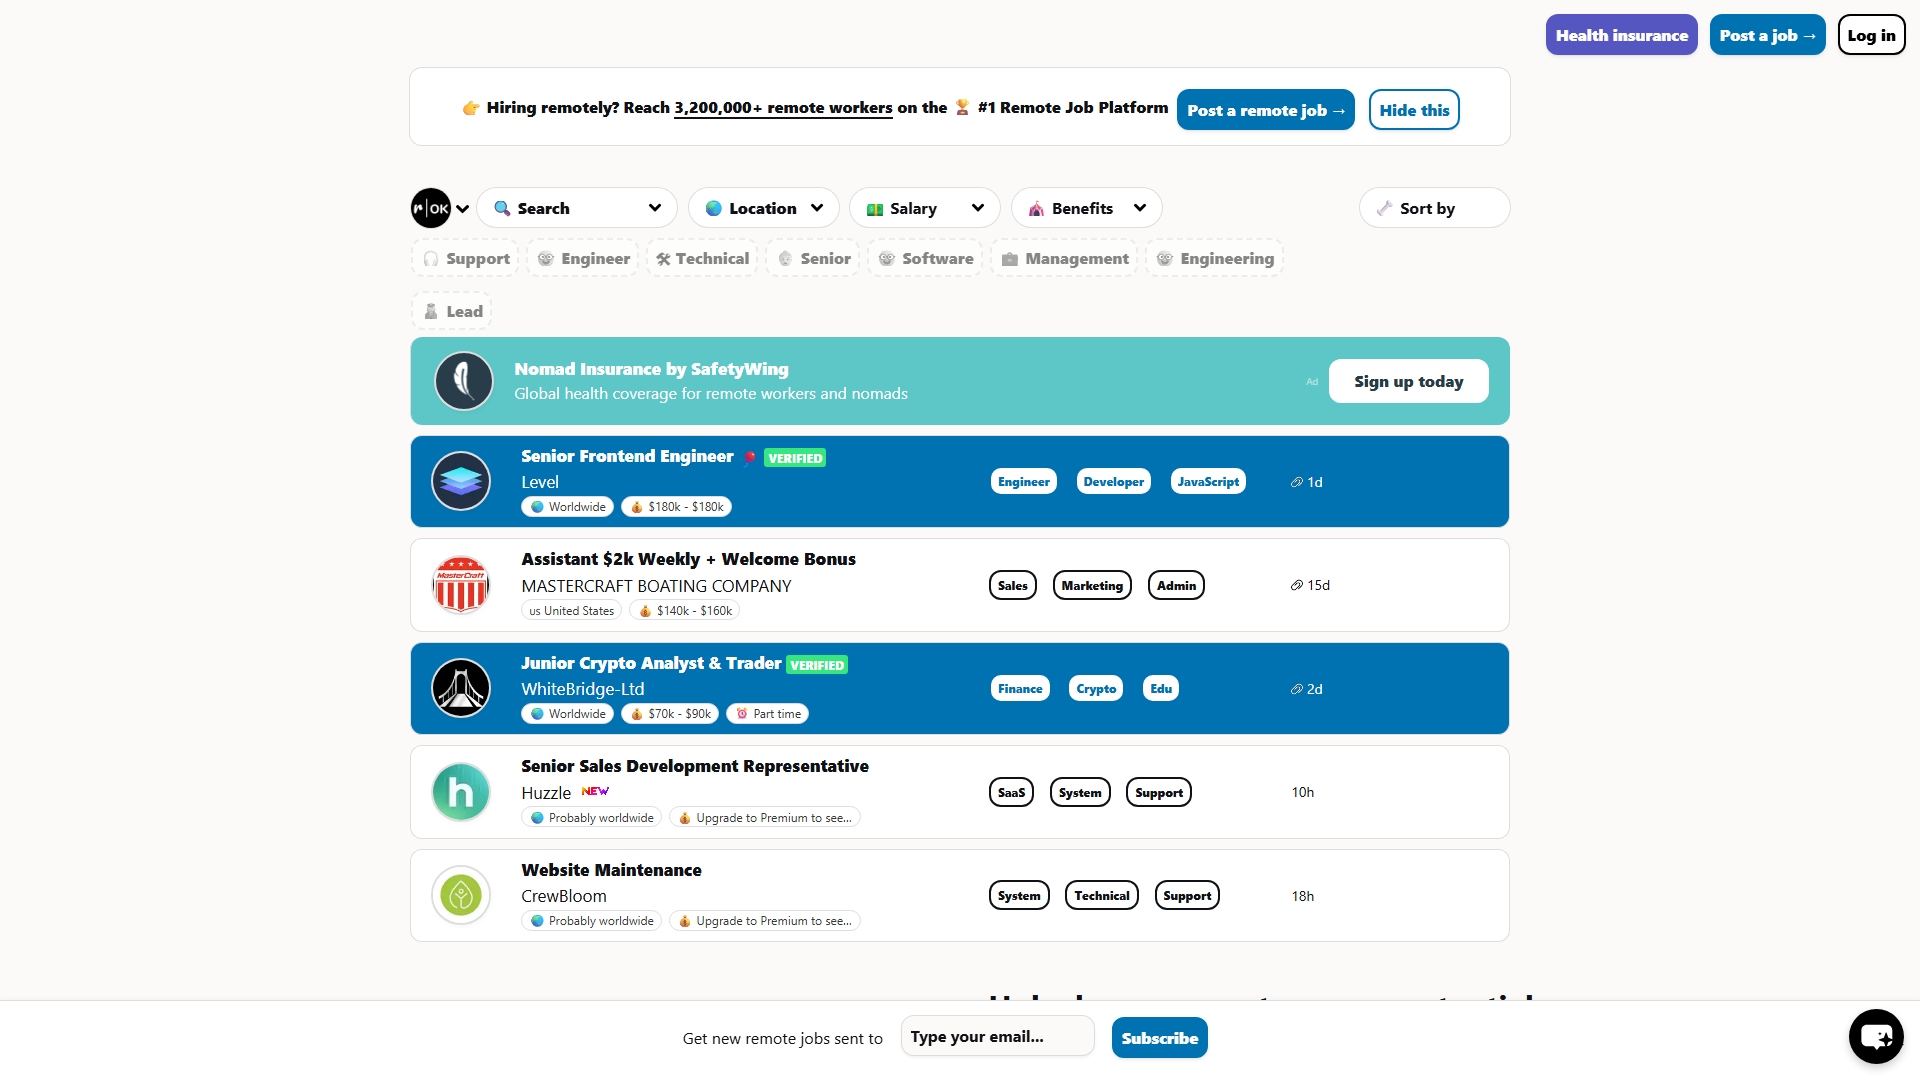This screenshot has height=1080, width=1920.
Task: Expand the Benefits dropdown
Action: 1087,208
